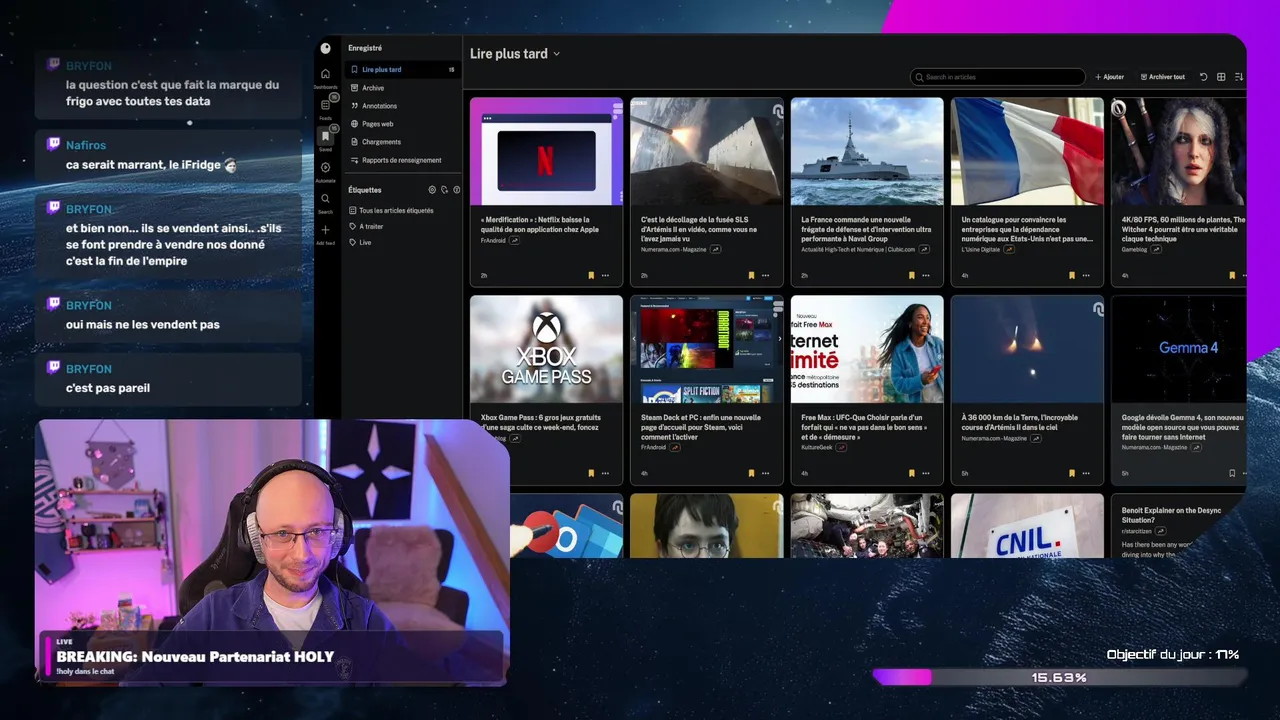Image resolution: width=1280 pixels, height=720 pixels.
Task: Open more options on Xbox Game Pass card
Action: click(x=605, y=473)
